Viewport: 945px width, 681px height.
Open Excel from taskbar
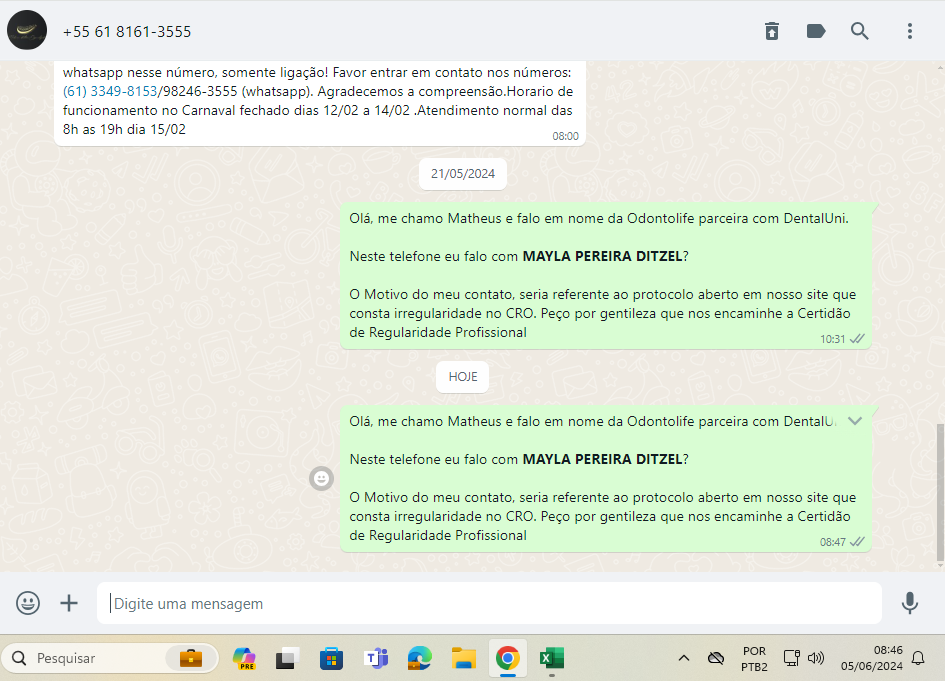click(551, 658)
